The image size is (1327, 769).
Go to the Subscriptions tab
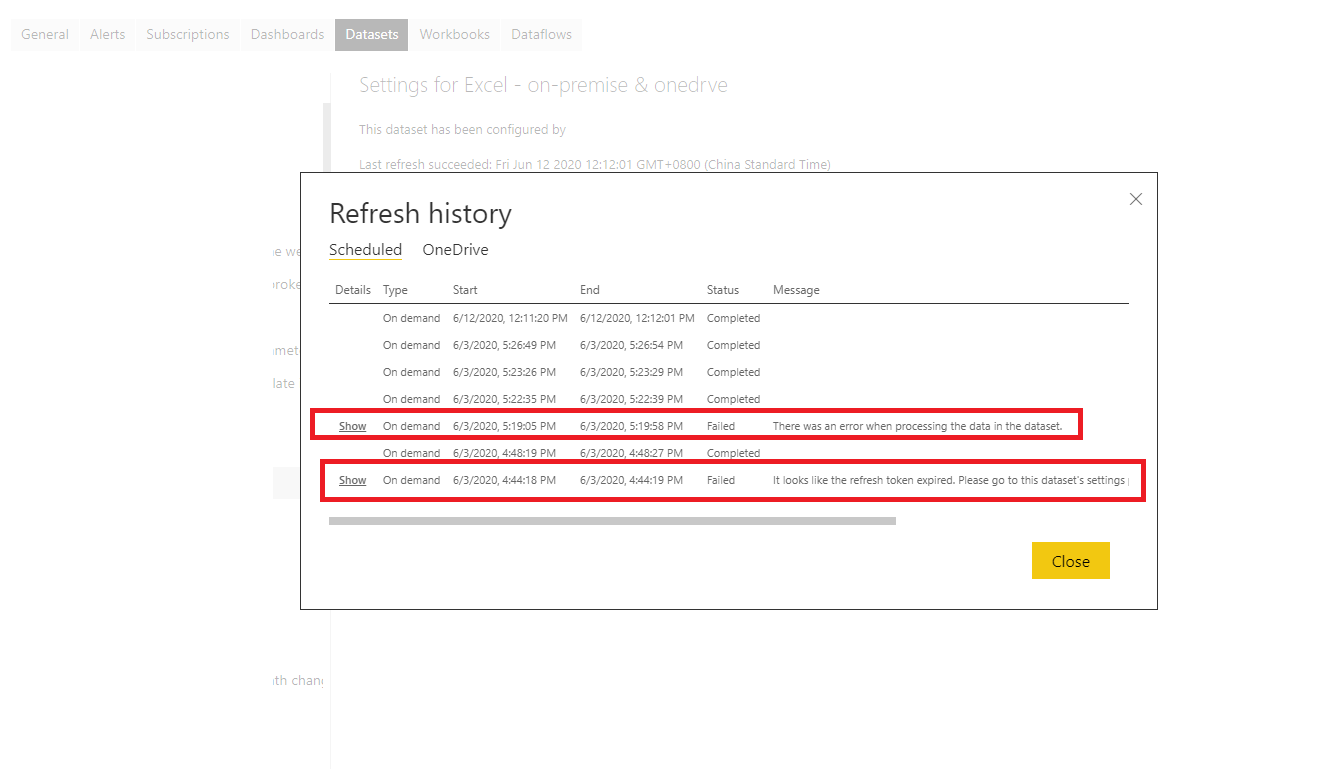[x=188, y=34]
